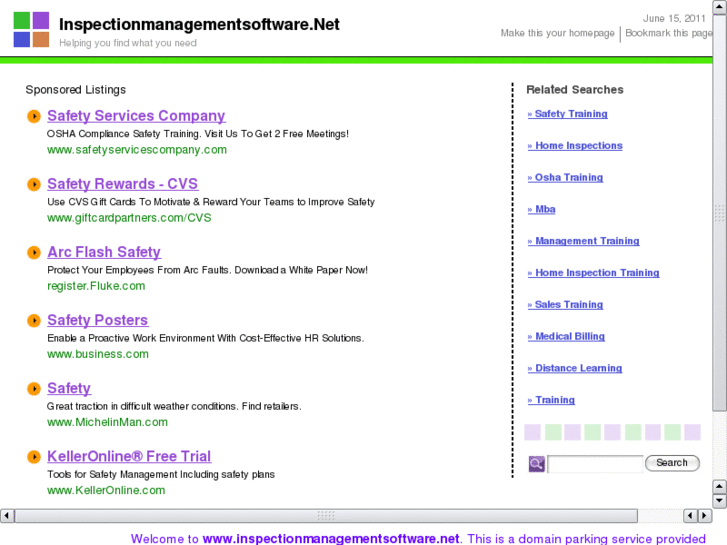Click orange arrow bullet beside Safety listing
This screenshot has height=545, width=727.
coord(34,389)
